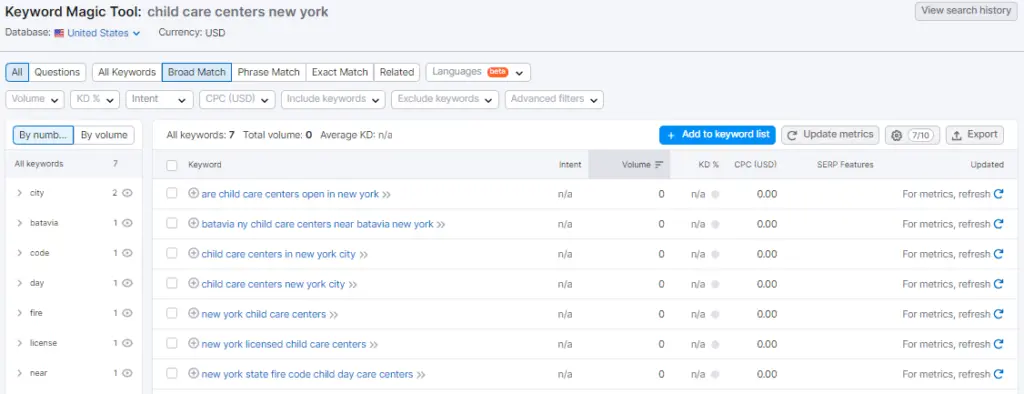Select the Exact Match tab
Screen dimensions: 1024x394
340,72
